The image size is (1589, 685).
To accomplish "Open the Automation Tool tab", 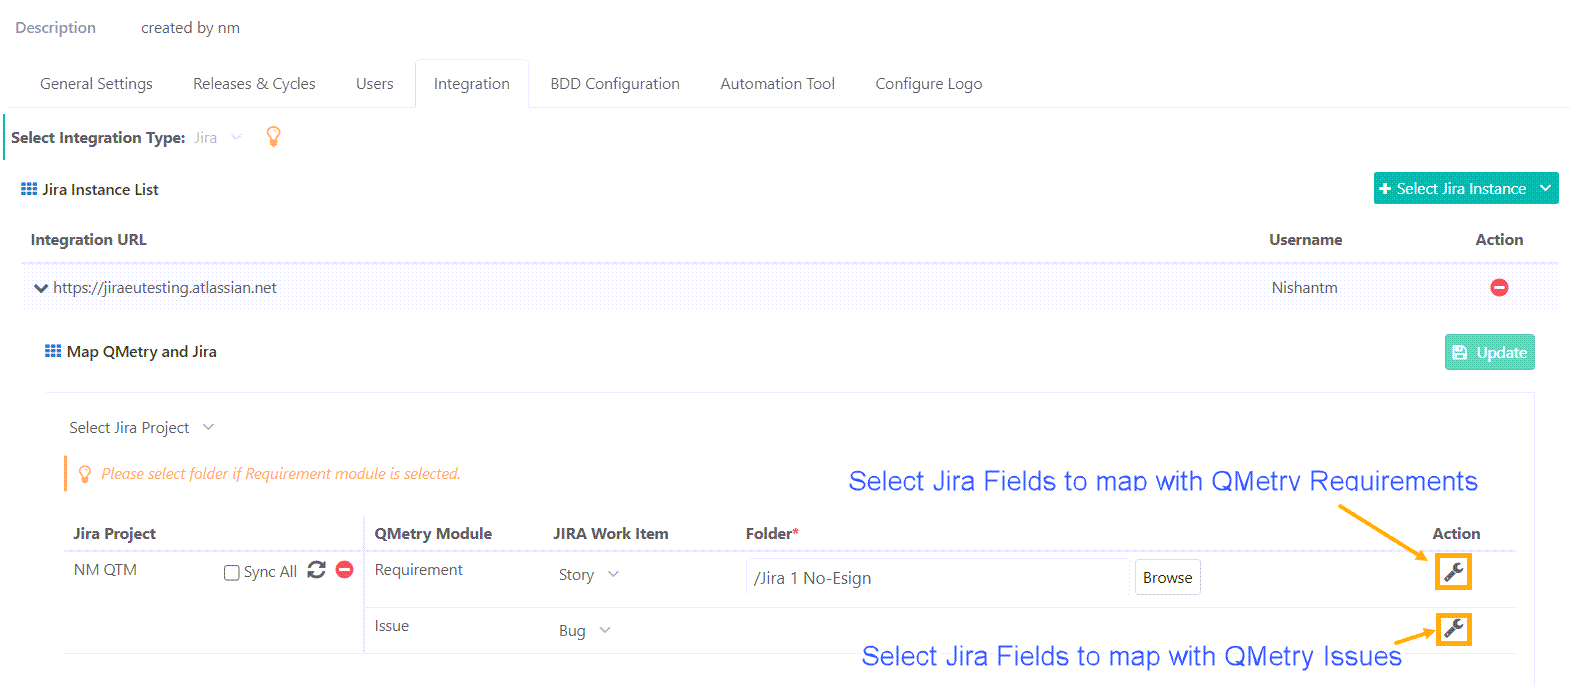I will click(777, 83).
